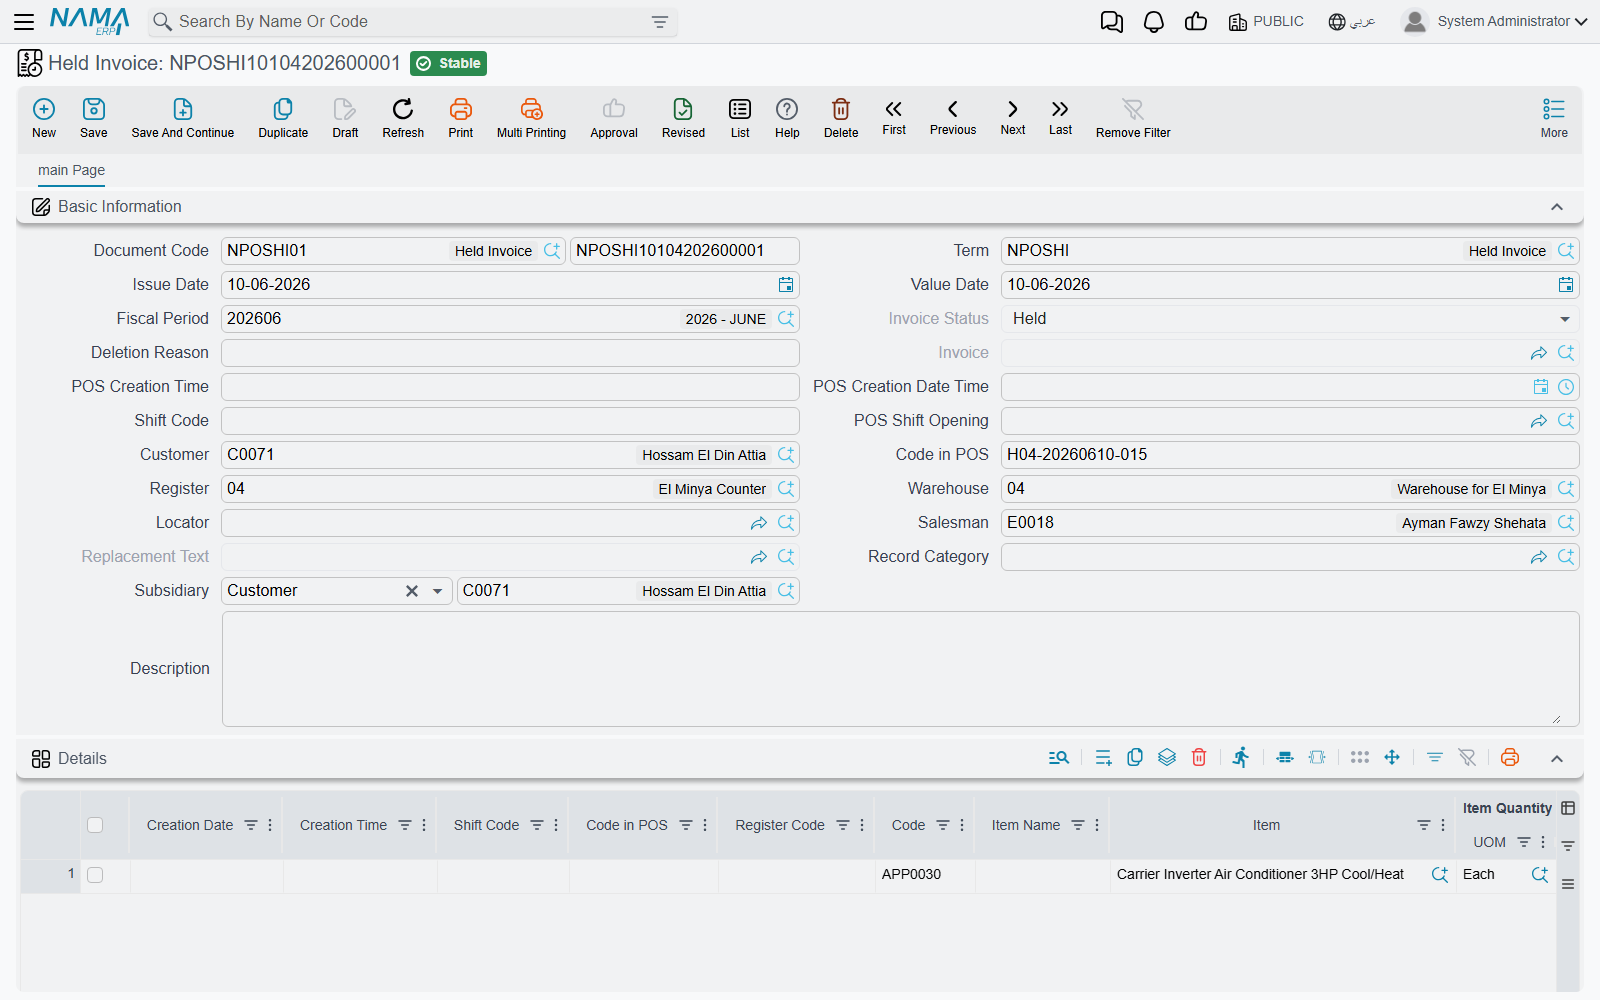The image size is (1600, 1000).
Task: Delete this held invoice
Action: click(841, 118)
